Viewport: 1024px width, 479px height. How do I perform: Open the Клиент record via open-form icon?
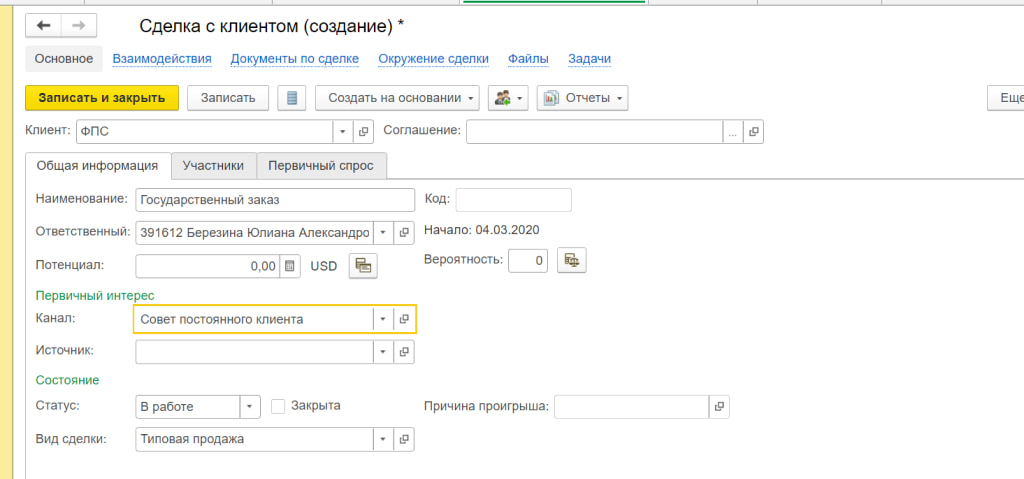pyautogui.click(x=364, y=131)
